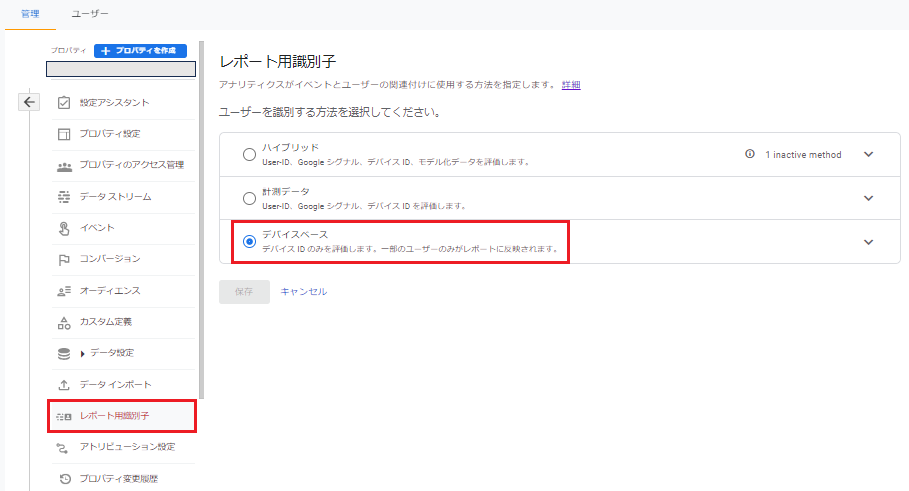Image resolution: width=909 pixels, height=491 pixels.
Task: Select the ハイブリッド radio button
Action: pyautogui.click(x=249, y=154)
